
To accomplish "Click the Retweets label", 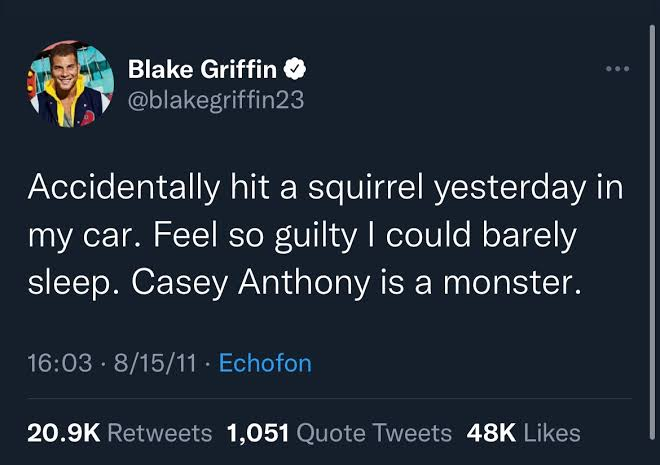I will click(160, 433).
